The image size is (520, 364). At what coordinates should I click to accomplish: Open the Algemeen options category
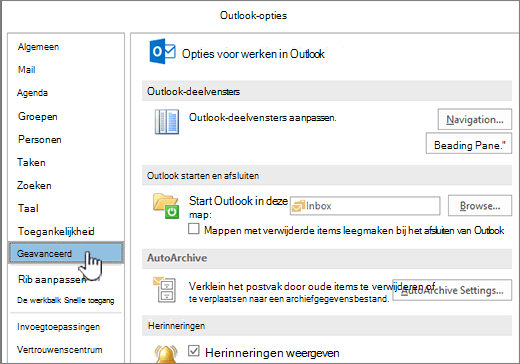(x=38, y=47)
